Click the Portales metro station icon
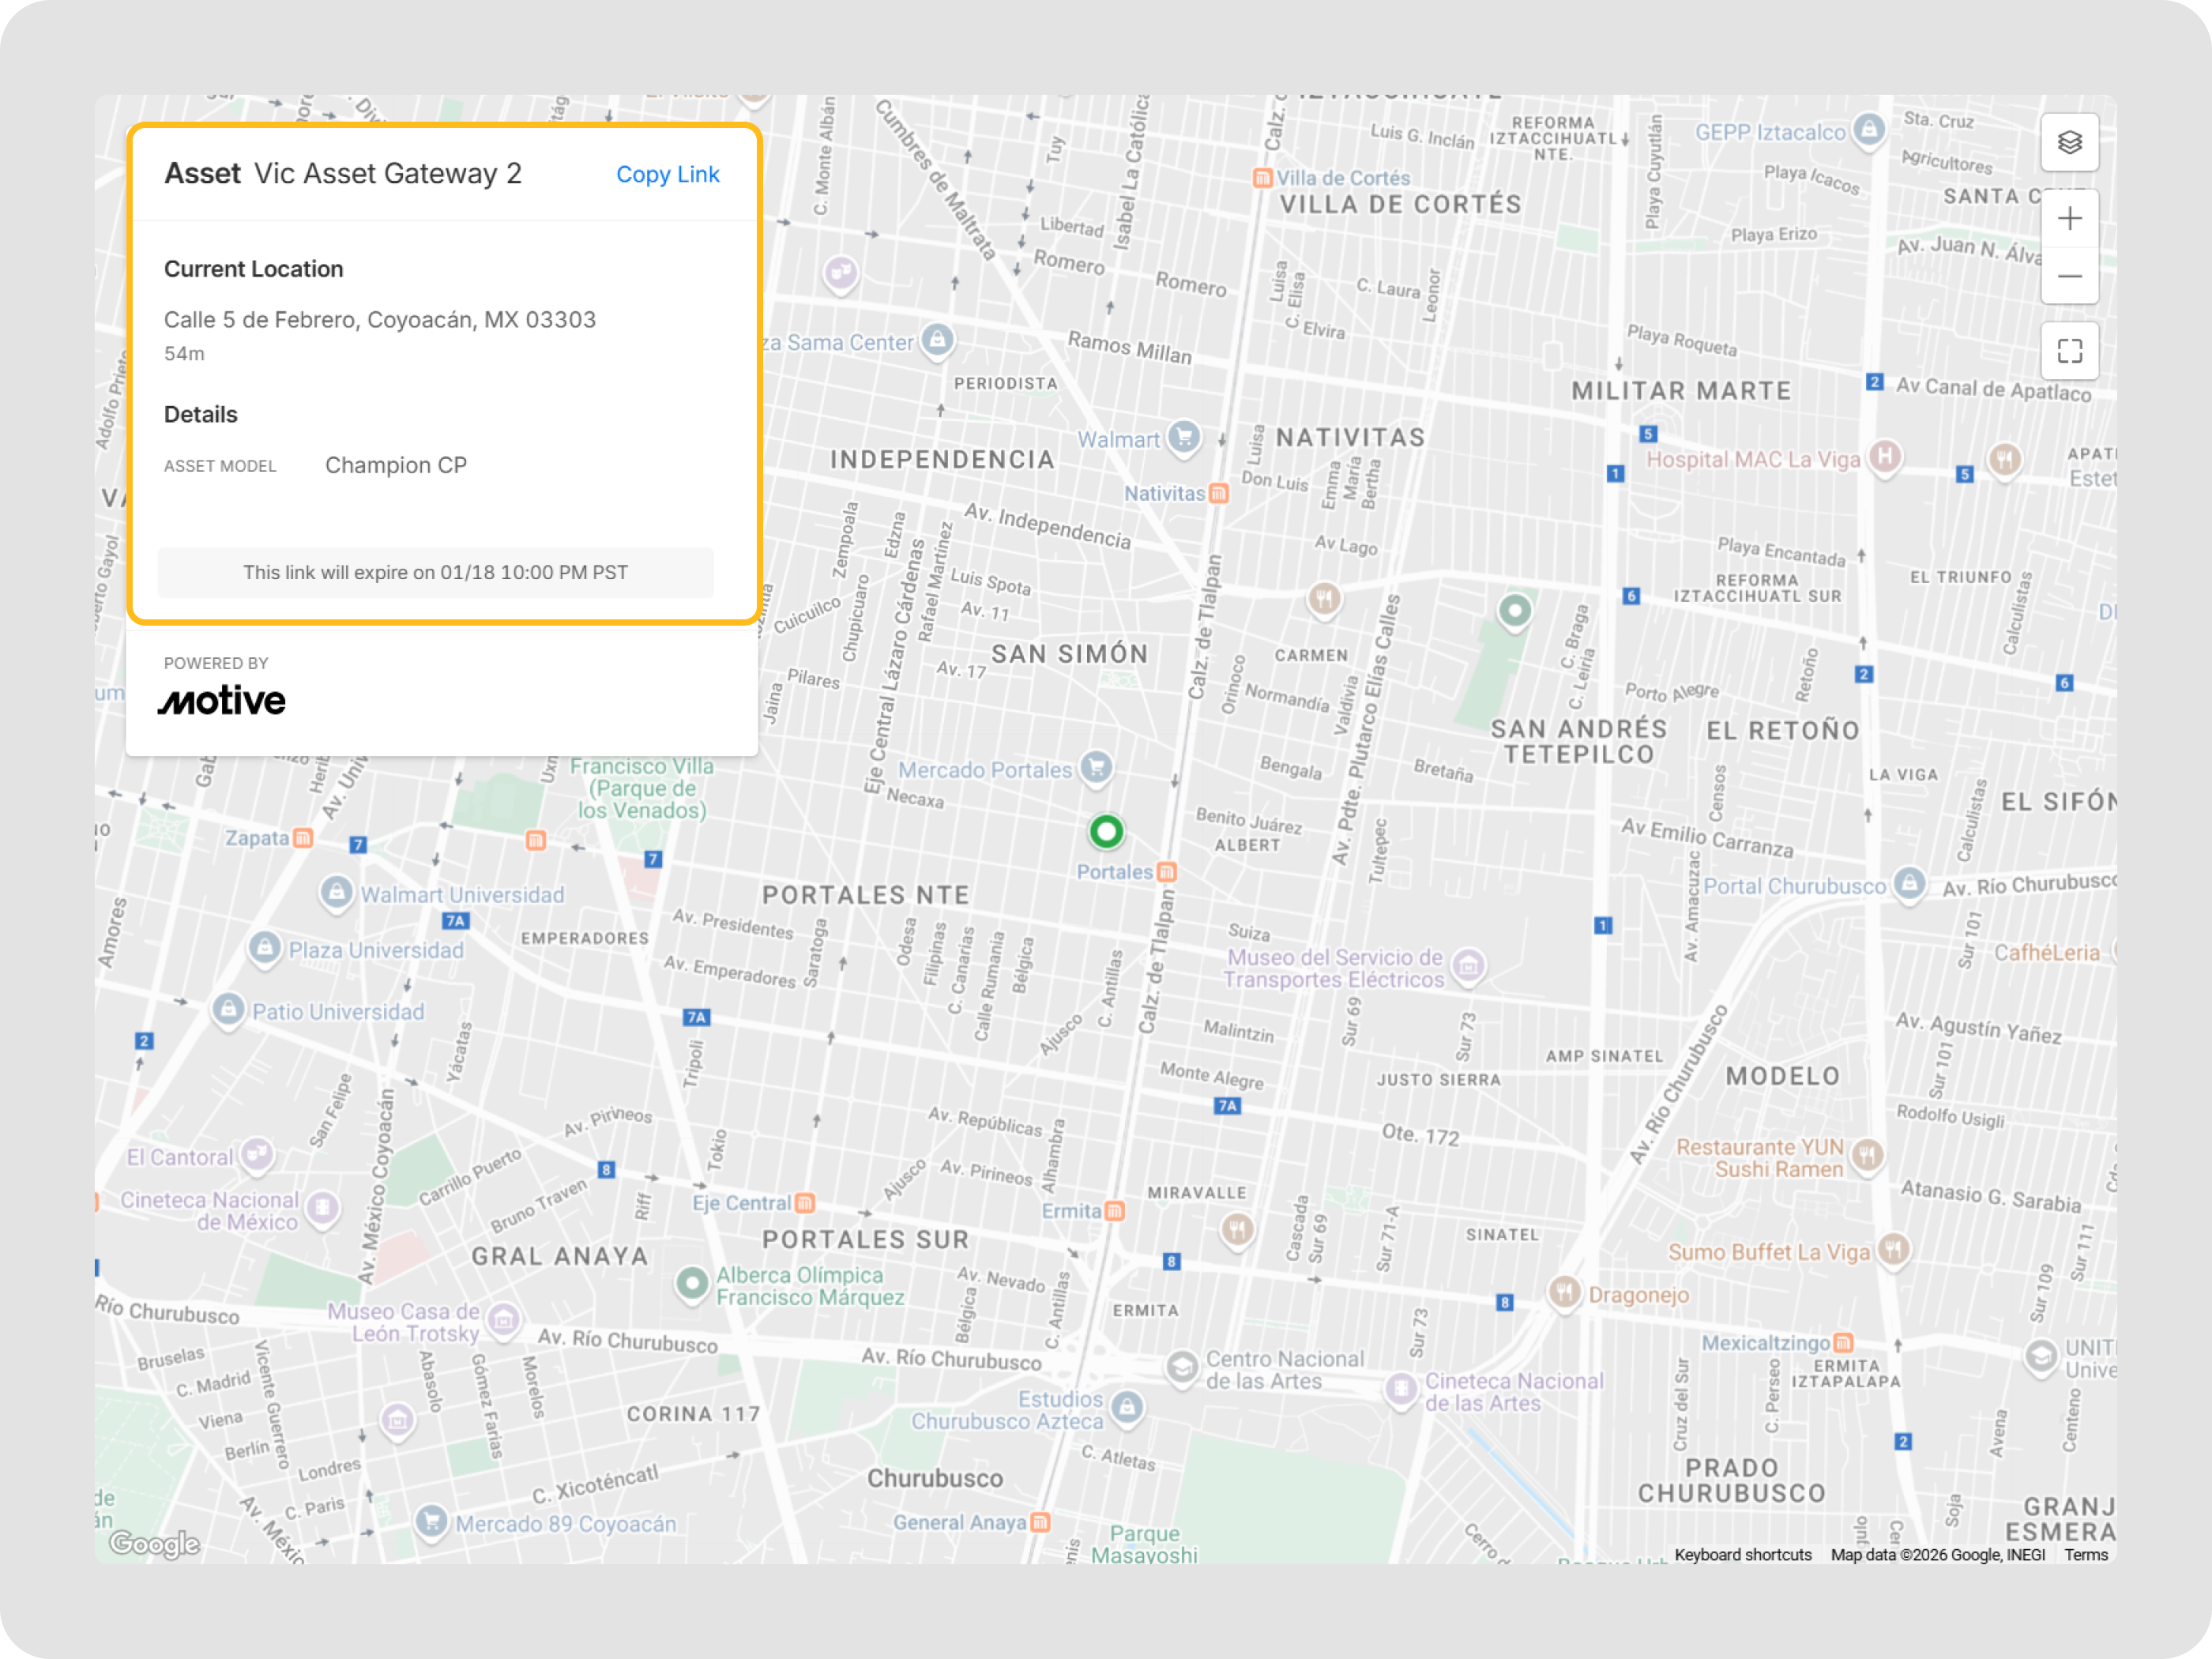Viewport: 2212px width, 1659px height. (x=1166, y=872)
